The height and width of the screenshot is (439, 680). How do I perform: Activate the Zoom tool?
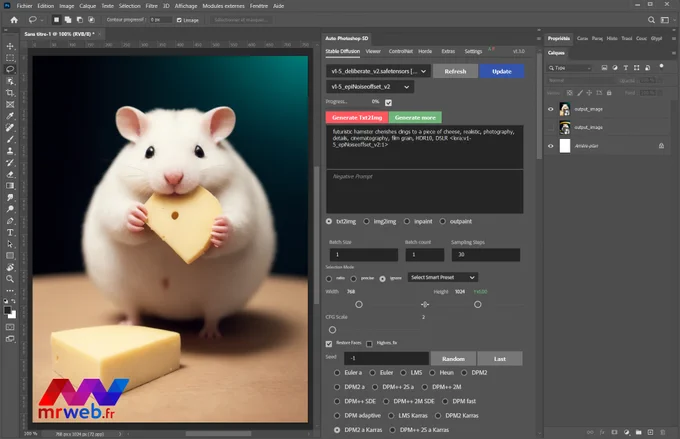click(x=10, y=279)
